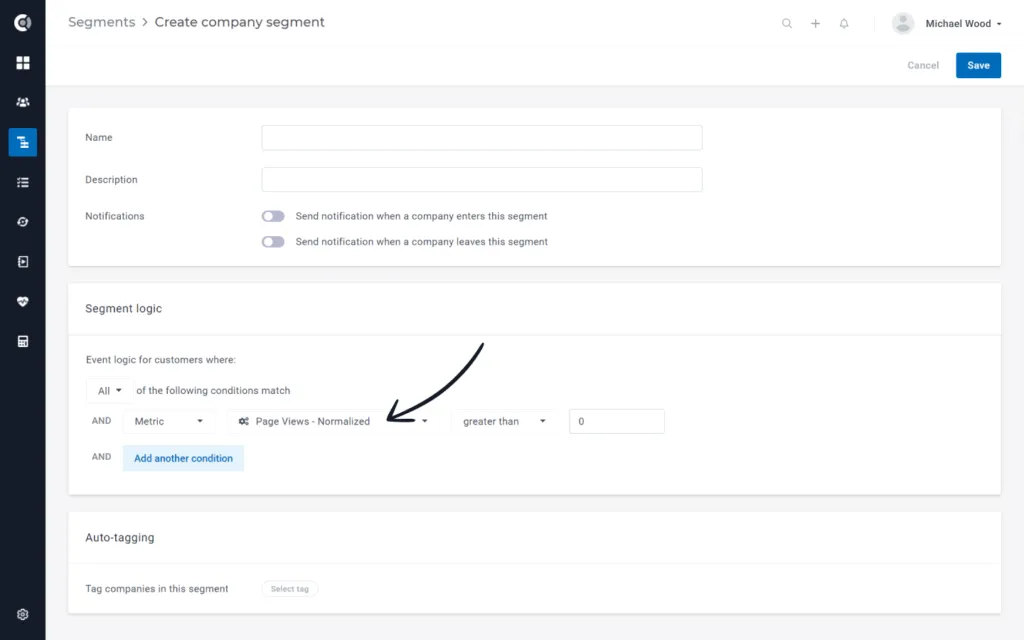
Task: Click the Cancel button
Action: point(923,65)
